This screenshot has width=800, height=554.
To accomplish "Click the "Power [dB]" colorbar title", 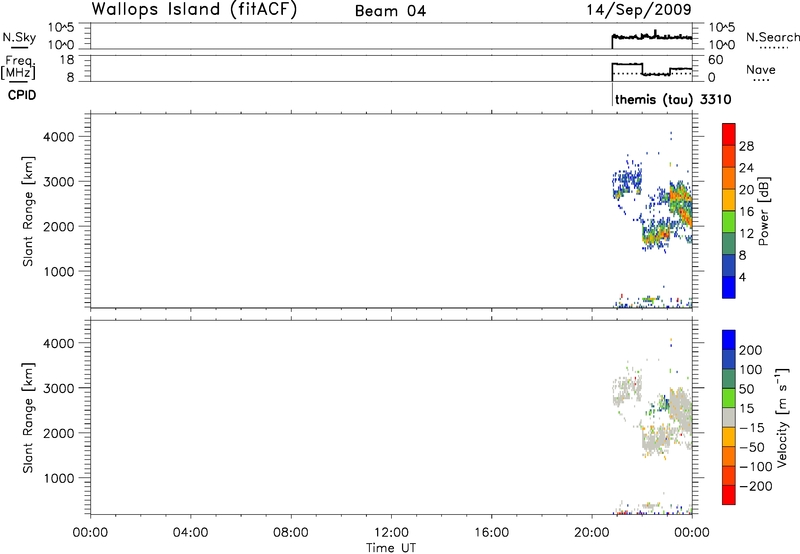I will (764, 211).
